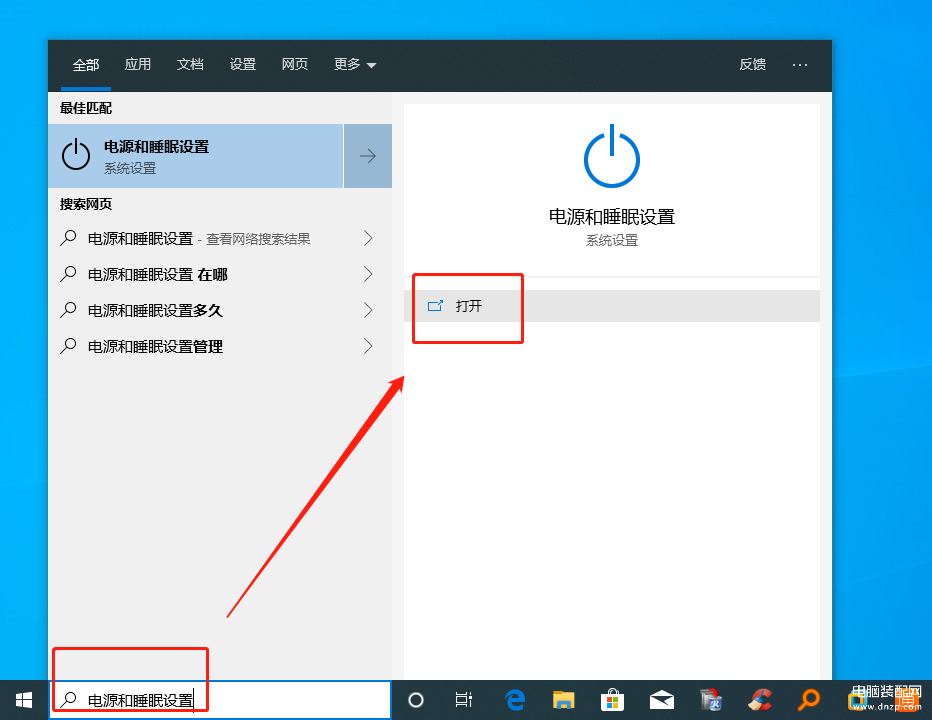Click the large blue power icon in preview pane
This screenshot has width=932, height=720.
pyautogui.click(x=612, y=157)
